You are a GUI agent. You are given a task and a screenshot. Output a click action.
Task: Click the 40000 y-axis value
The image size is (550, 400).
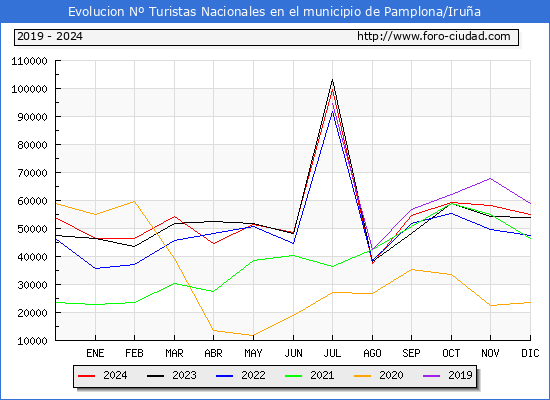(32, 257)
